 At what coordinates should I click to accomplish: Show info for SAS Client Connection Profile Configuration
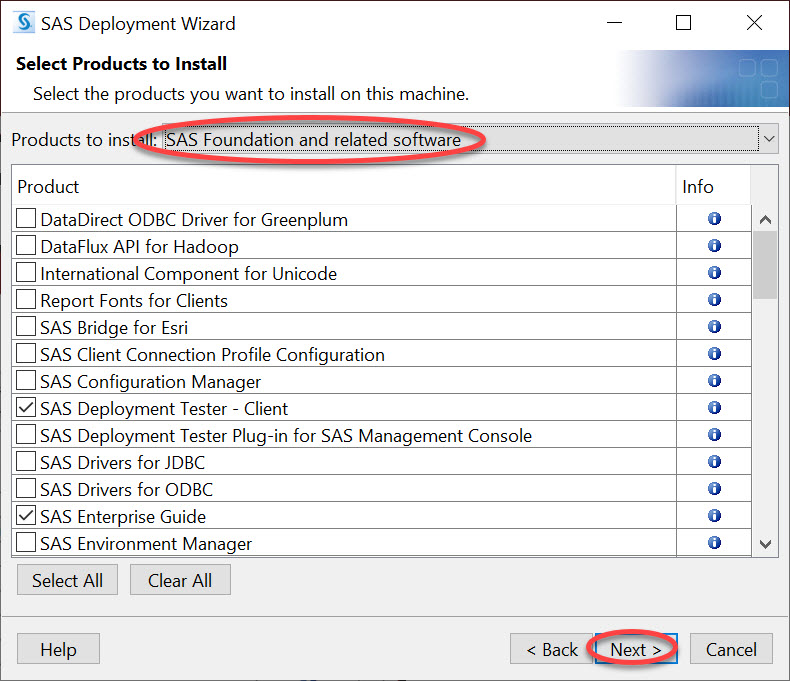[x=714, y=354]
